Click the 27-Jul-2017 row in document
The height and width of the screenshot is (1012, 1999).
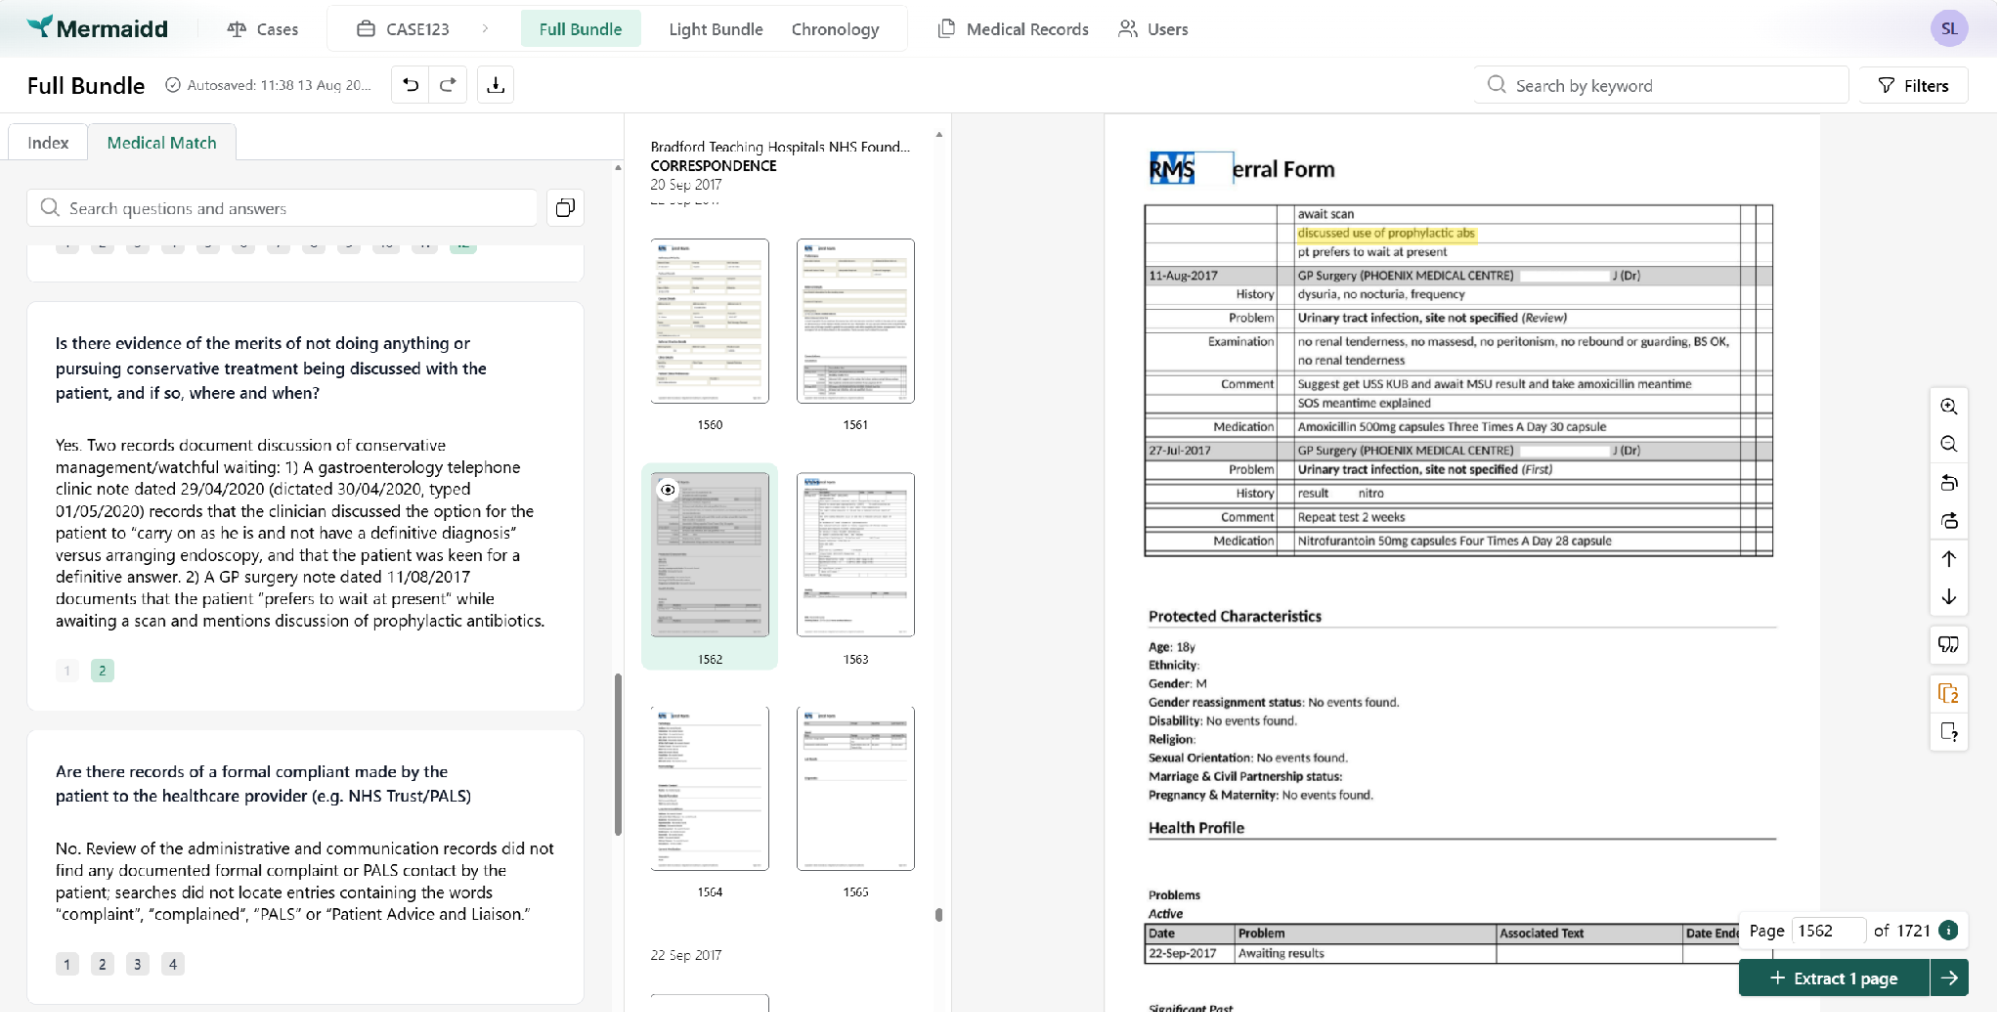1458,450
